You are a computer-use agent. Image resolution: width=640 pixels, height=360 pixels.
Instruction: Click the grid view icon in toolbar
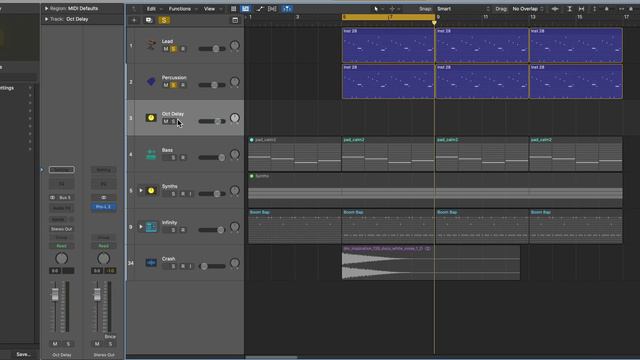click(233, 9)
